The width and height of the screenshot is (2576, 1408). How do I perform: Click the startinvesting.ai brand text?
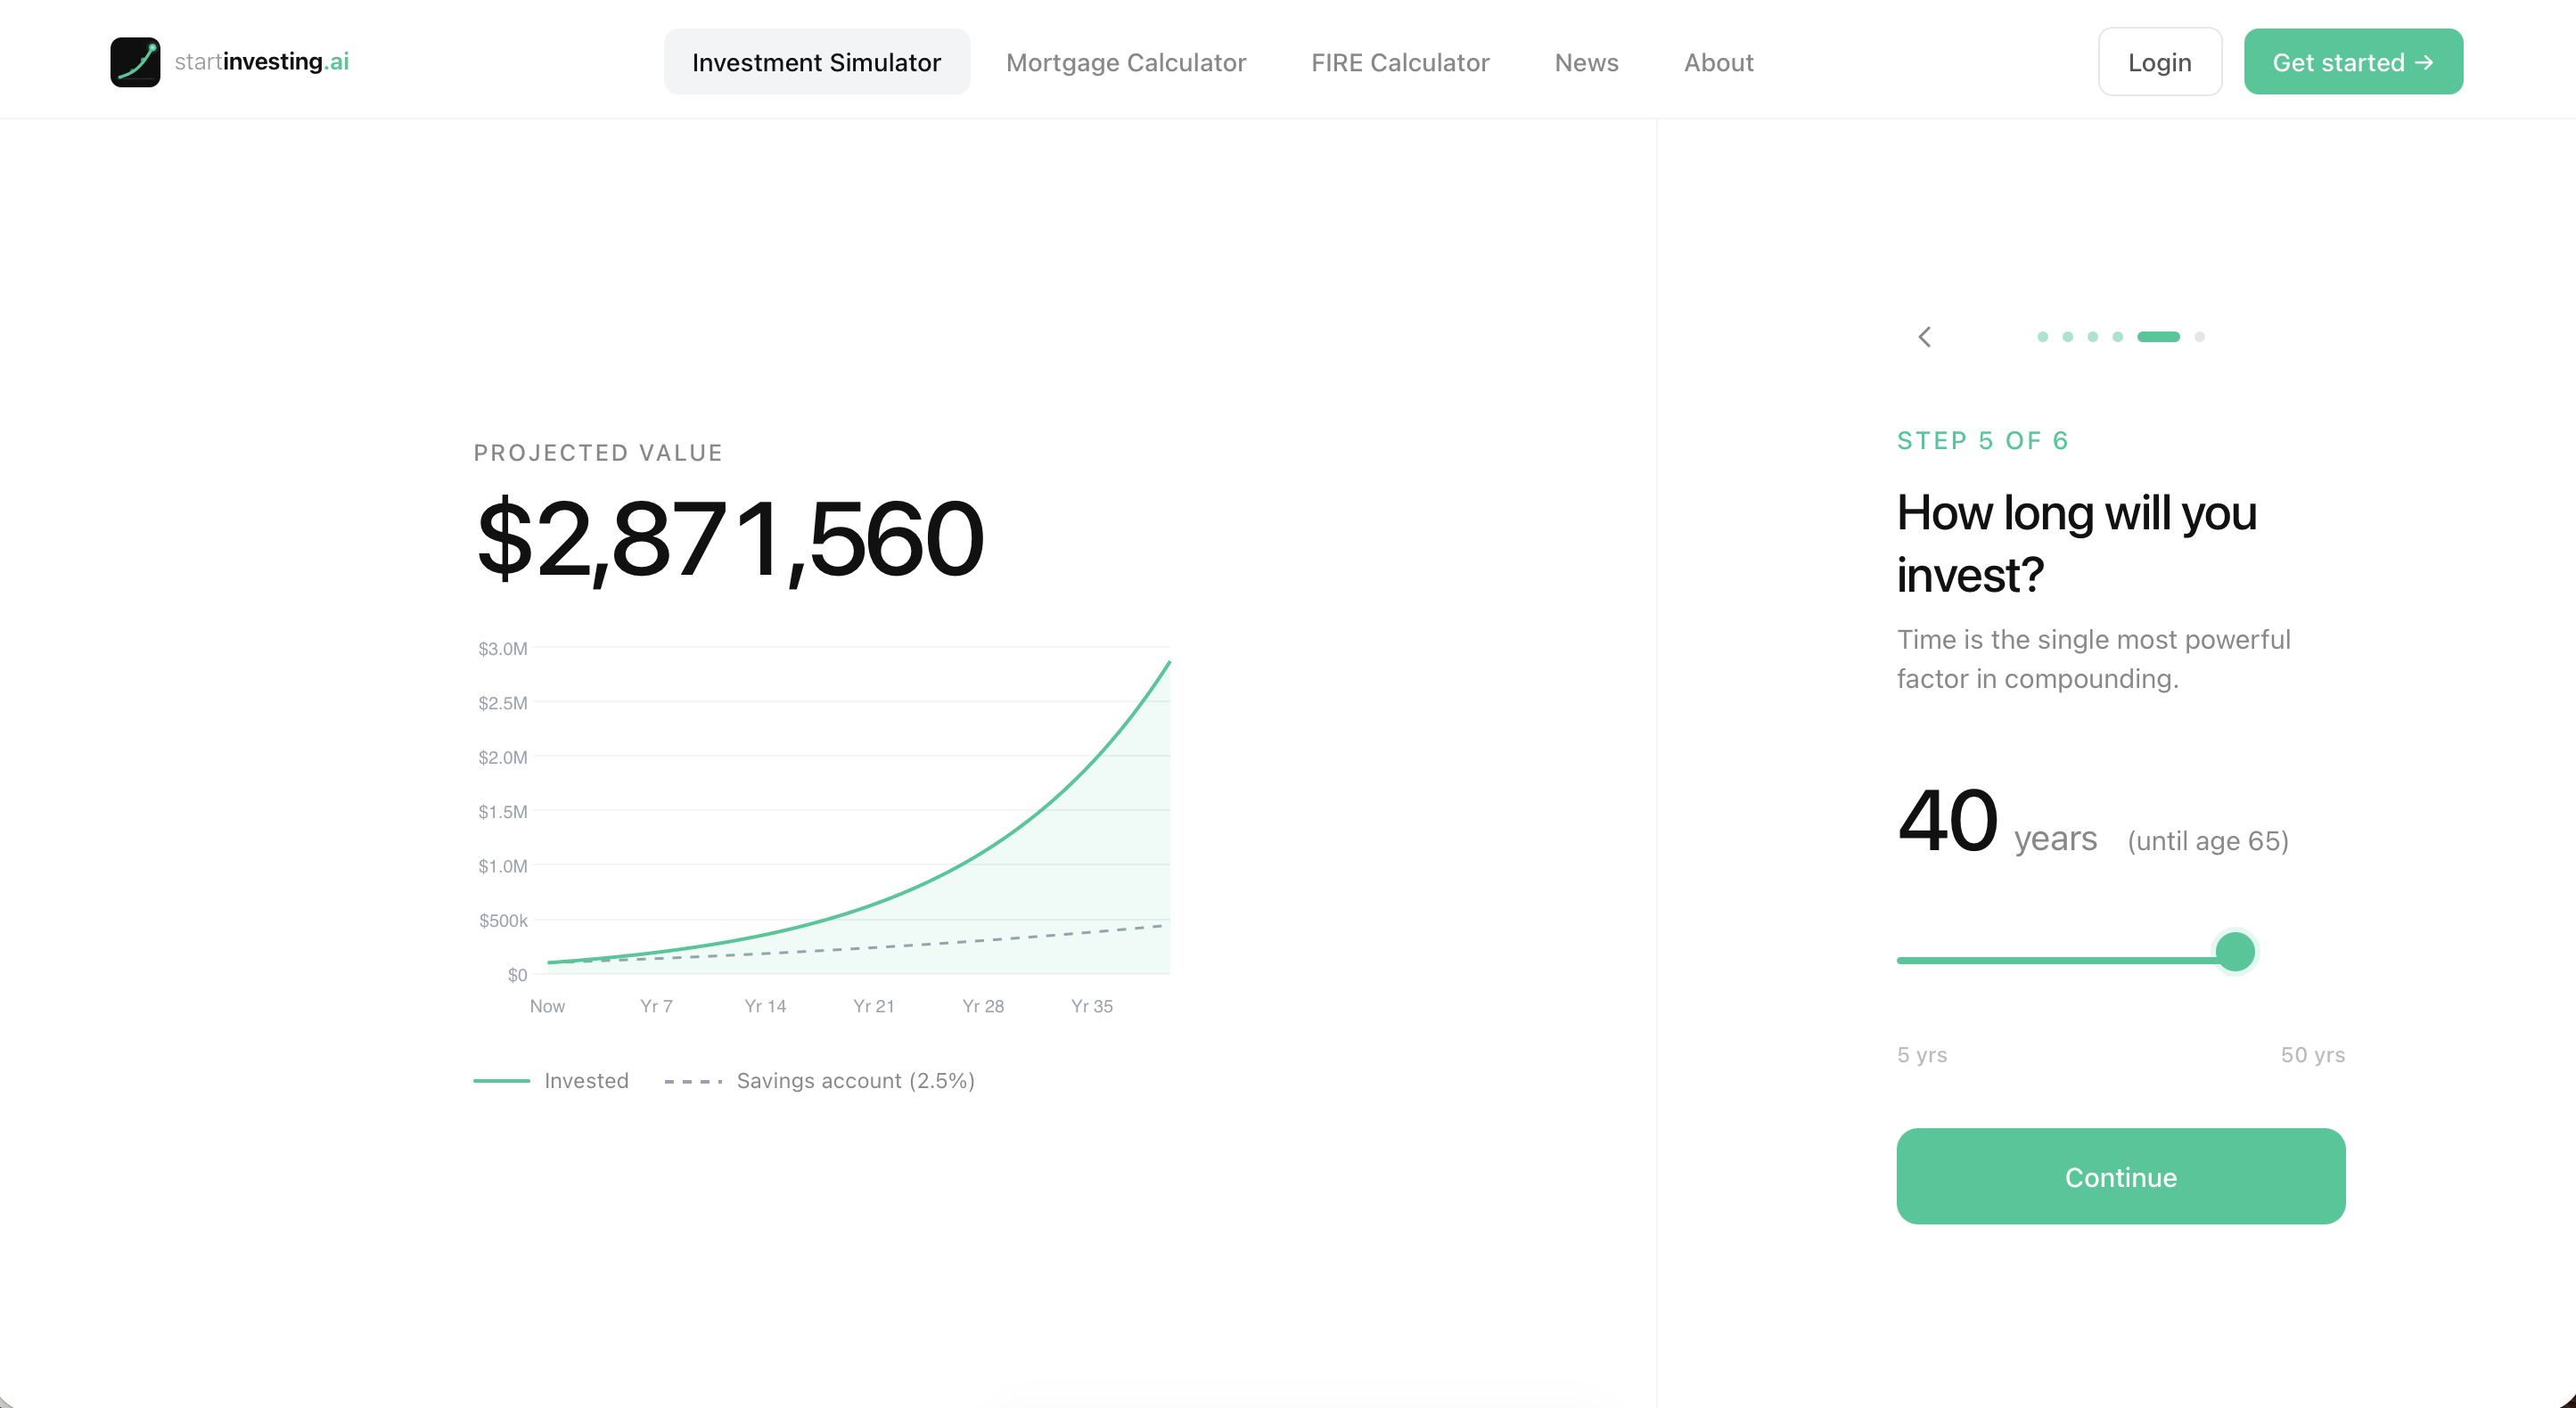(x=262, y=62)
